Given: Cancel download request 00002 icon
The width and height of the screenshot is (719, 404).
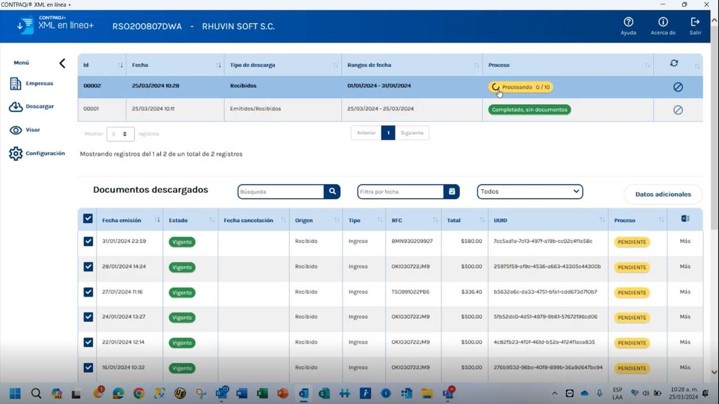Looking at the screenshot, I should (678, 87).
